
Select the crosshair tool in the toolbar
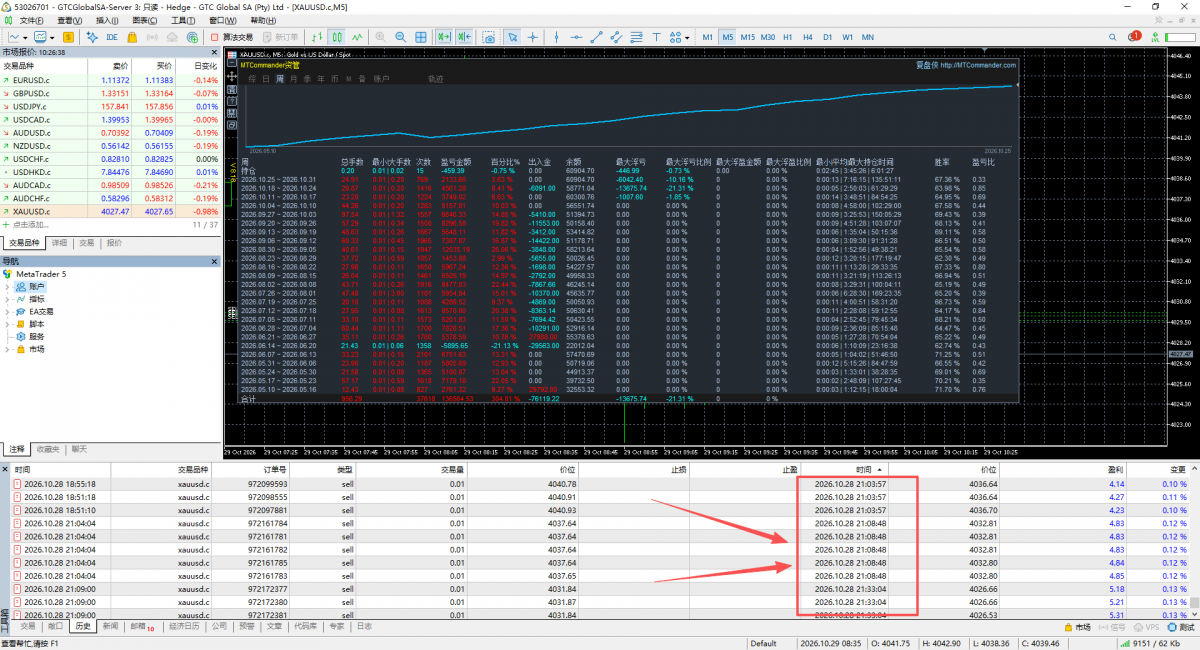click(x=531, y=37)
